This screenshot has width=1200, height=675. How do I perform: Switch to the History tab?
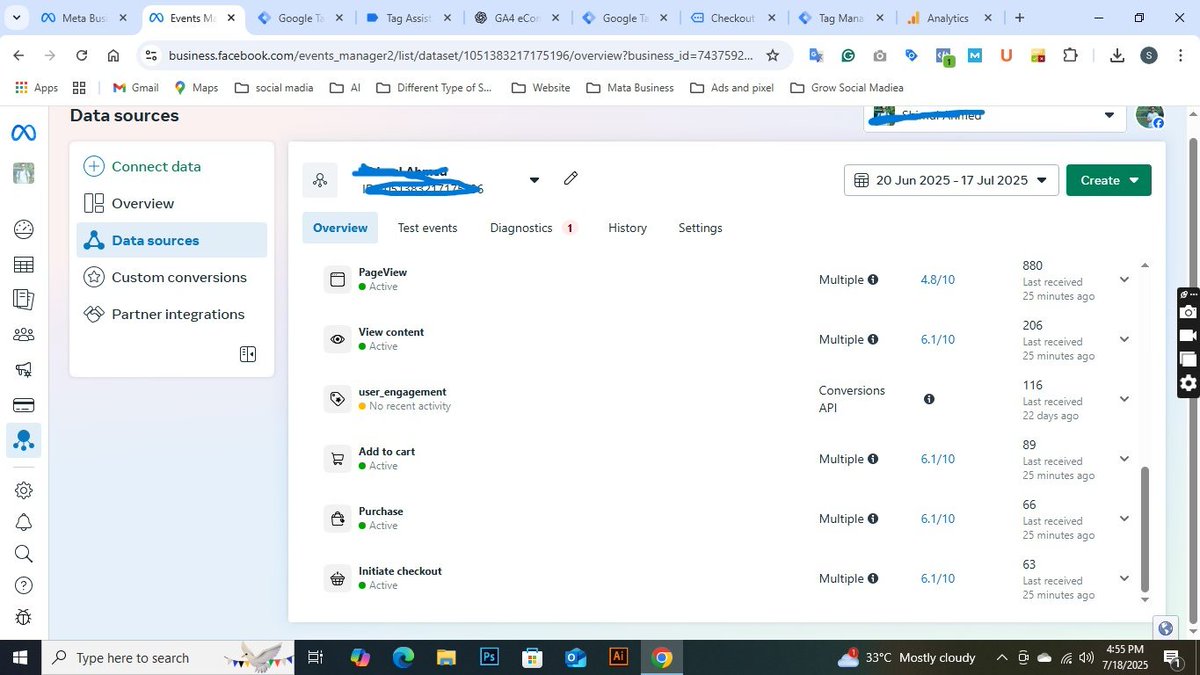click(x=627, y=228)
